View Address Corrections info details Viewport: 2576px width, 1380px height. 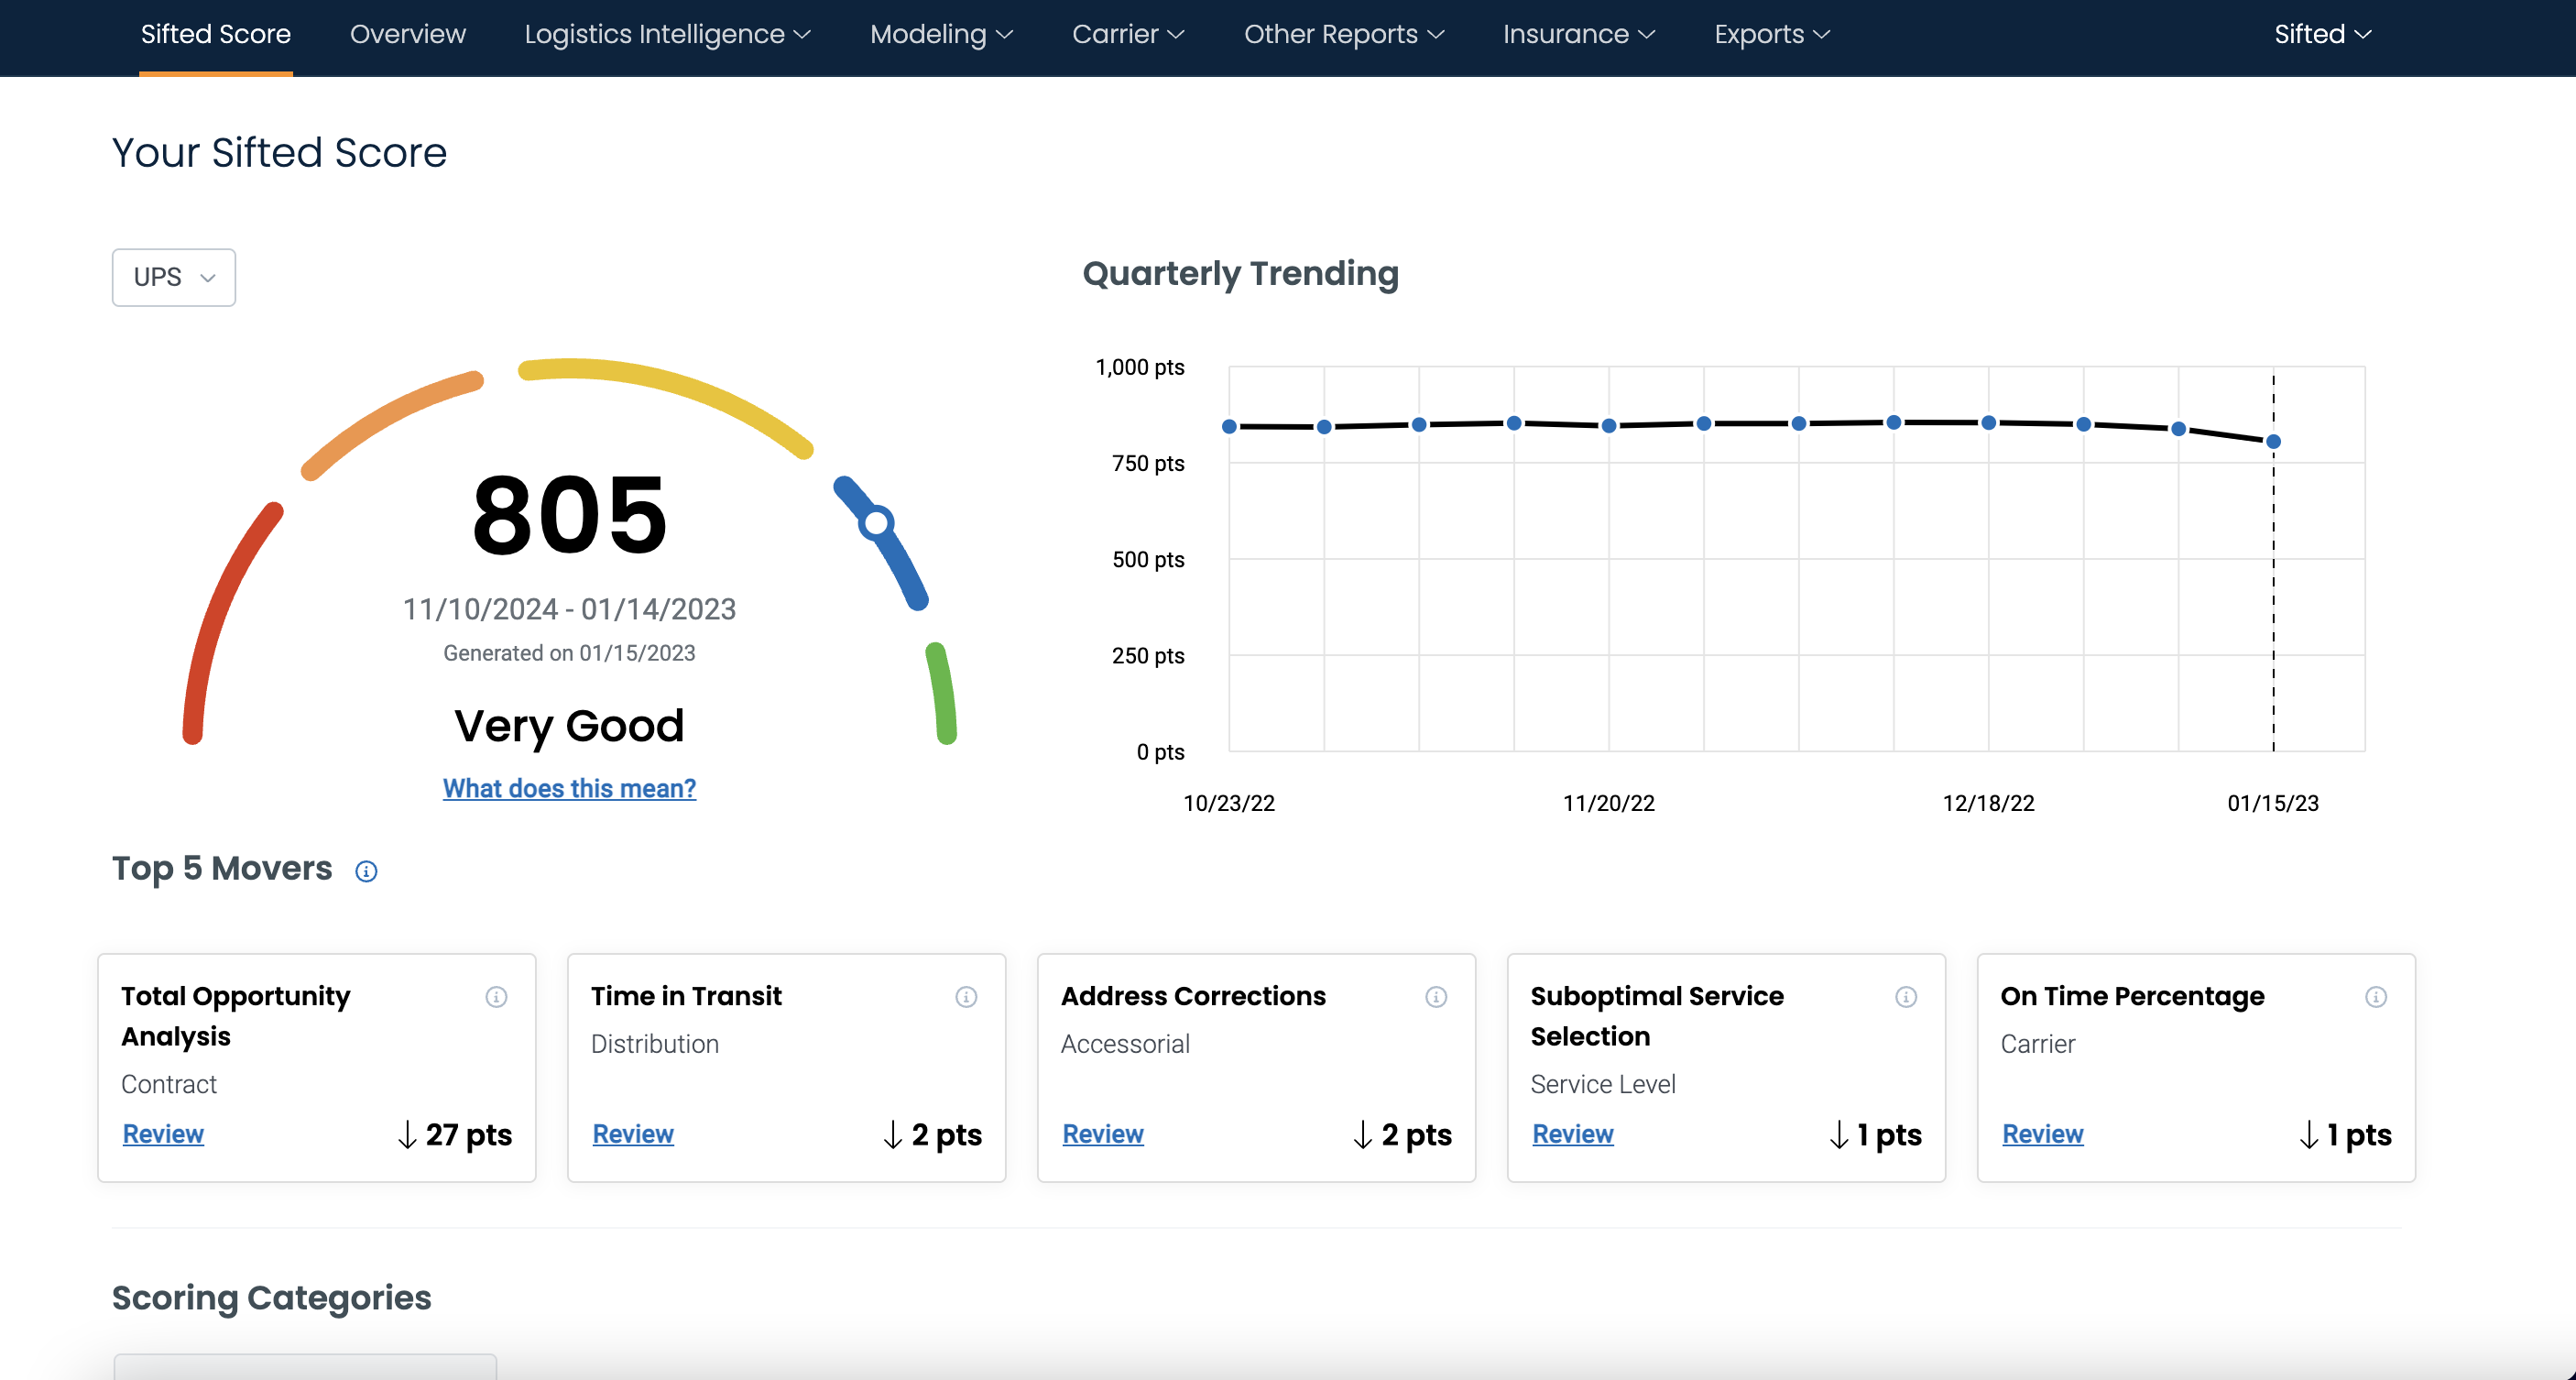1436,996
